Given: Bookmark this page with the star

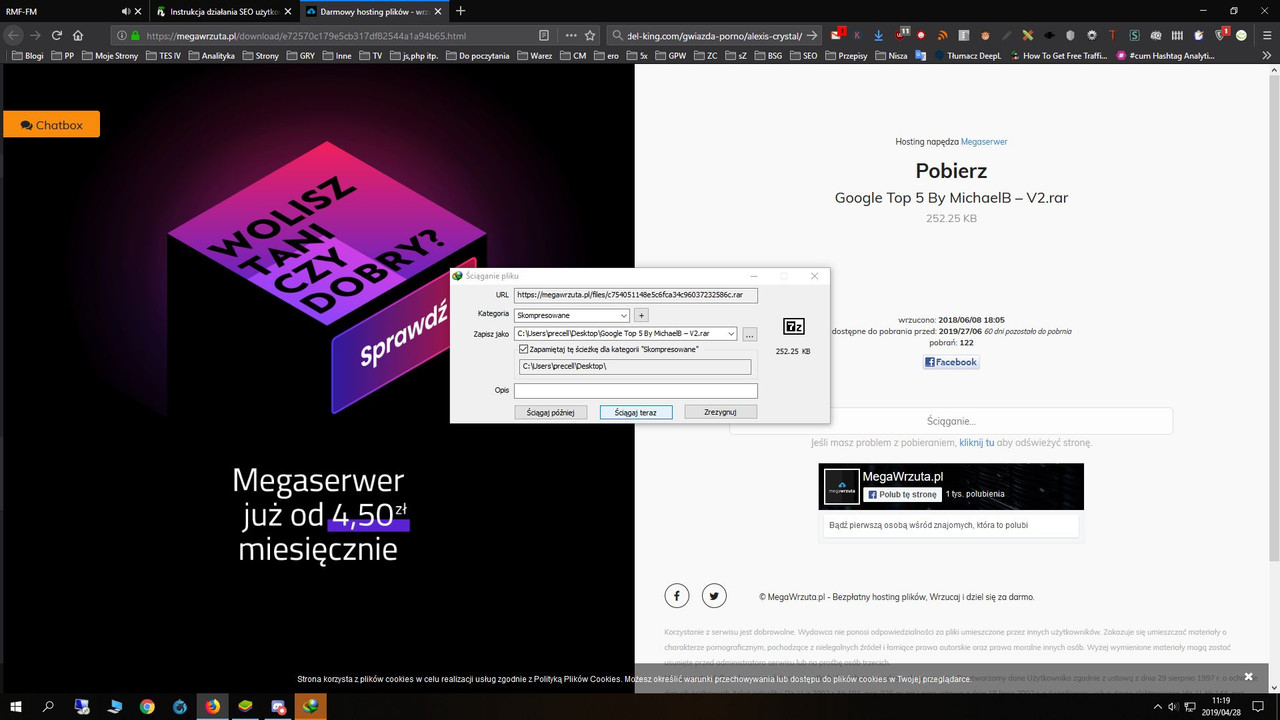Looking at the screenshot, I should click(592, 35).
